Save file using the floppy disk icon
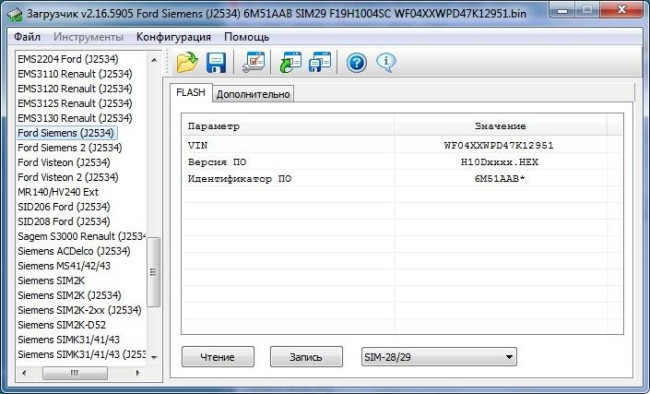The image size is (650, 394). pos(216,63)
